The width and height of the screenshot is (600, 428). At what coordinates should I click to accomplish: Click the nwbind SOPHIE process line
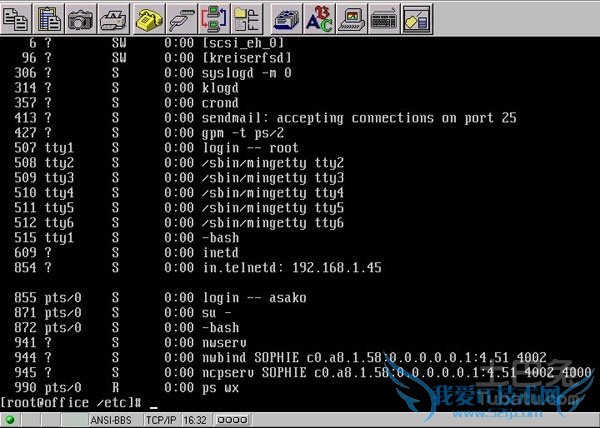coord(280,357)
